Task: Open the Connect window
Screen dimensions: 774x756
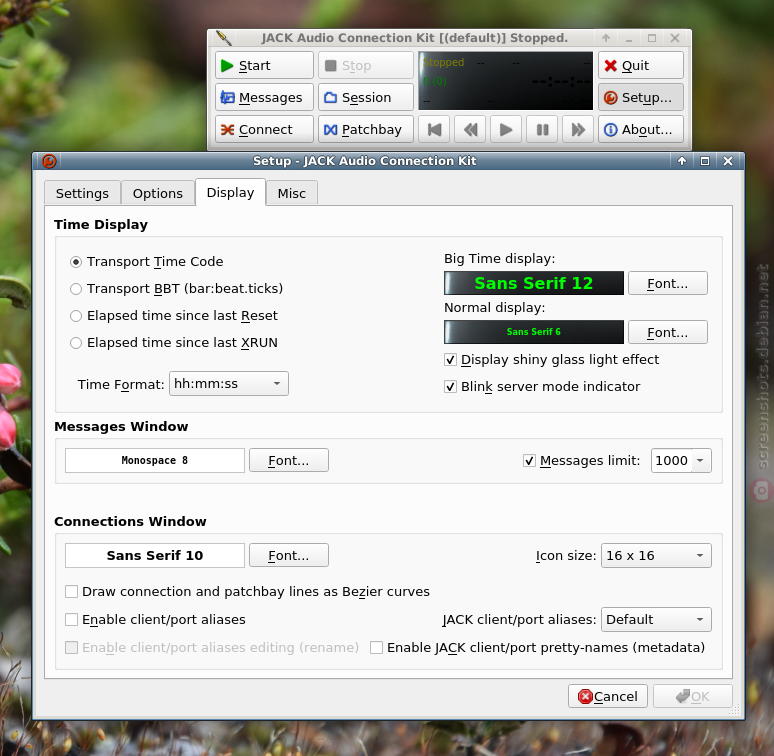Action: pyautogui.click(x=264, y=129)
